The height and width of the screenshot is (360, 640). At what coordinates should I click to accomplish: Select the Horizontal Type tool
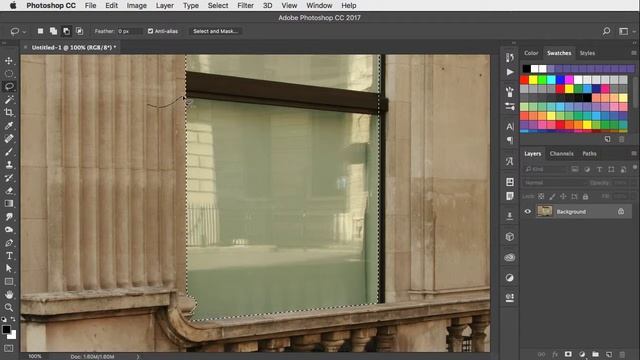coord(9,256)
